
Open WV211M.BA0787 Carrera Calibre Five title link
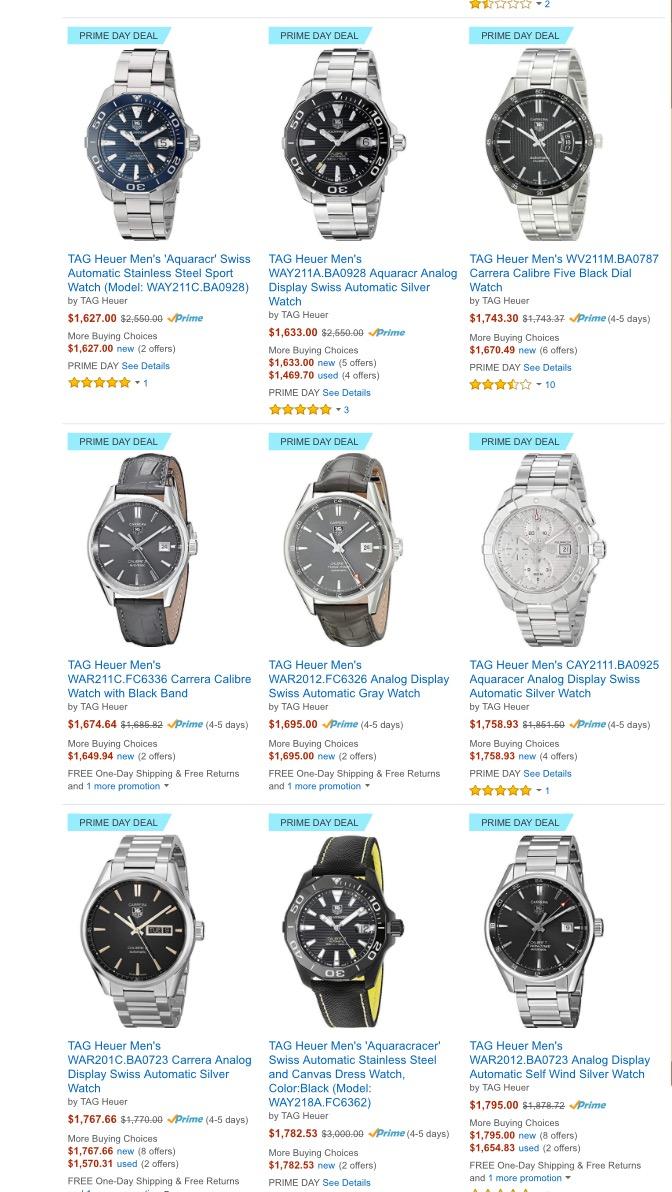click(563, 273)
